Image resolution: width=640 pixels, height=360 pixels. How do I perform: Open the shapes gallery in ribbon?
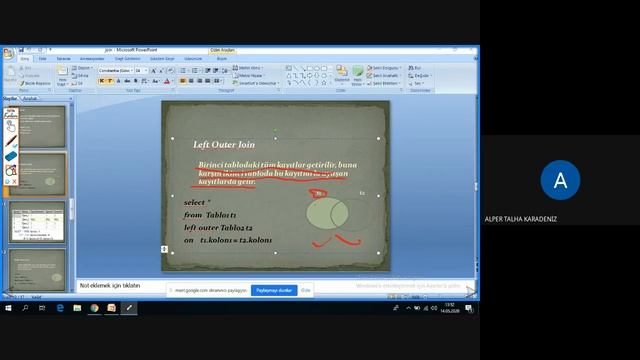pos(308,76)
